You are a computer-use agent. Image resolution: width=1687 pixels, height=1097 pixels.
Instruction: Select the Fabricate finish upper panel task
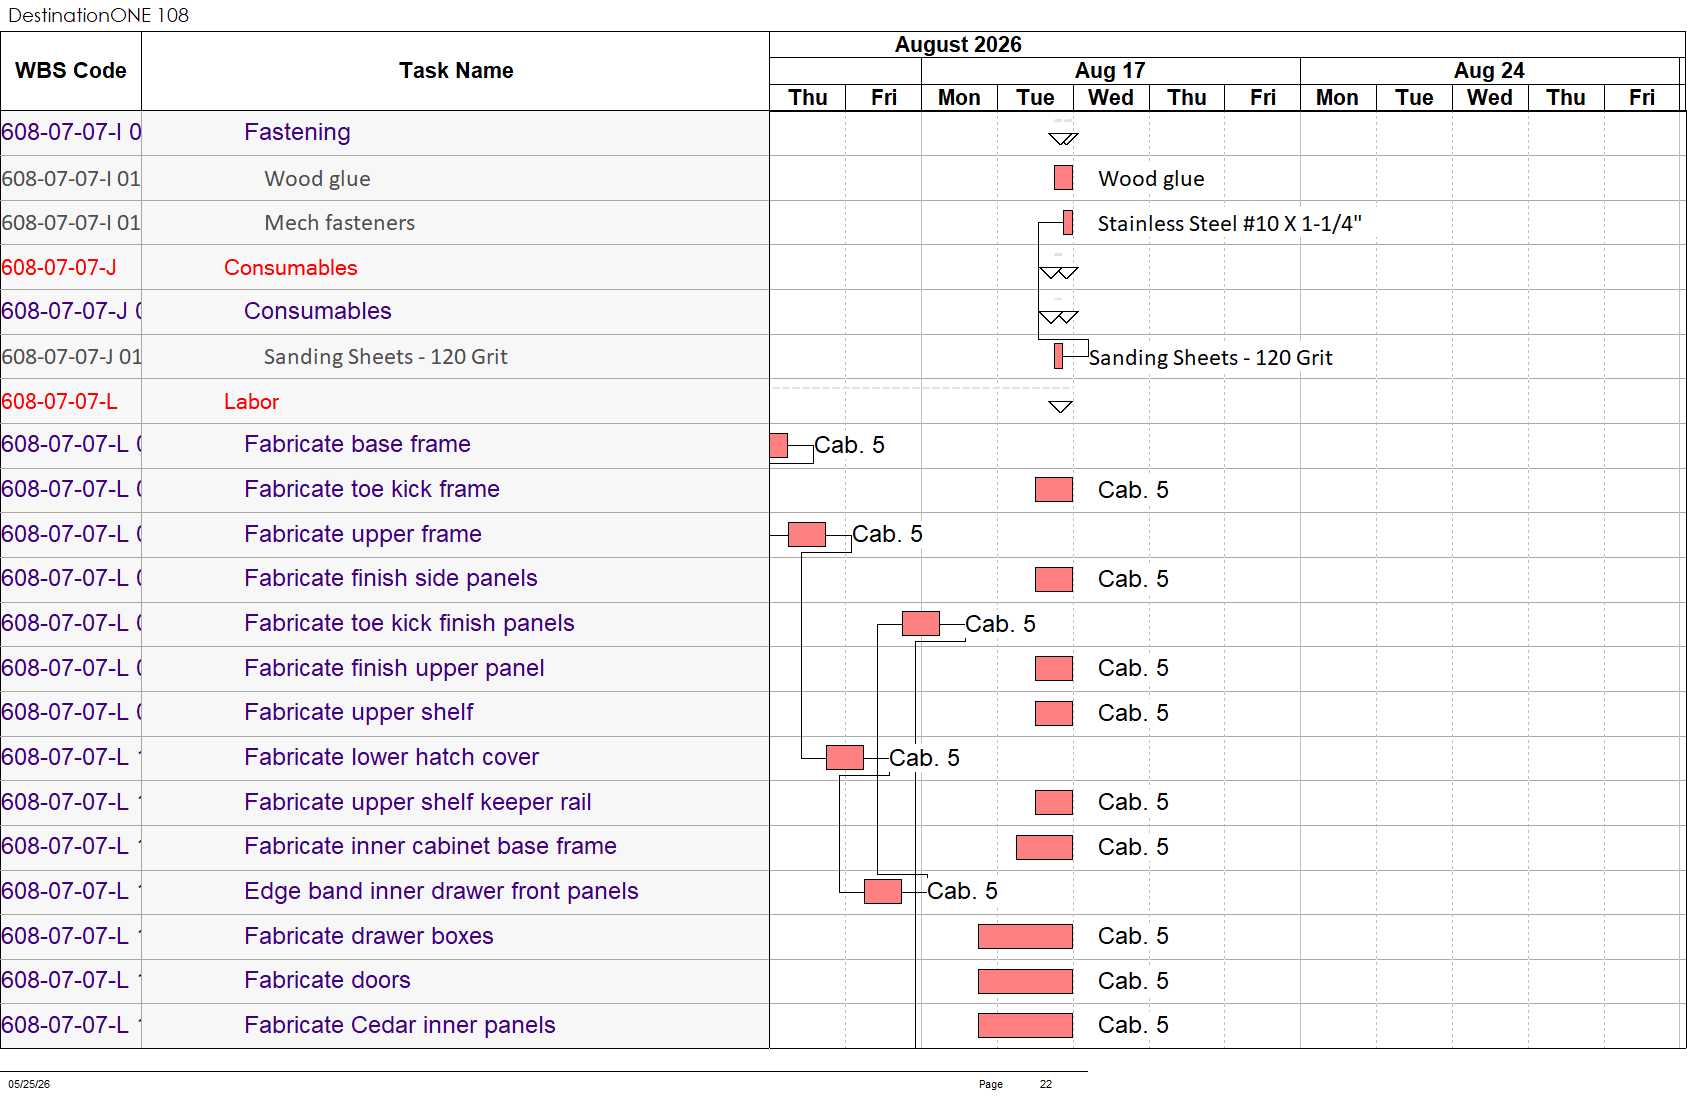click(394, 668)
